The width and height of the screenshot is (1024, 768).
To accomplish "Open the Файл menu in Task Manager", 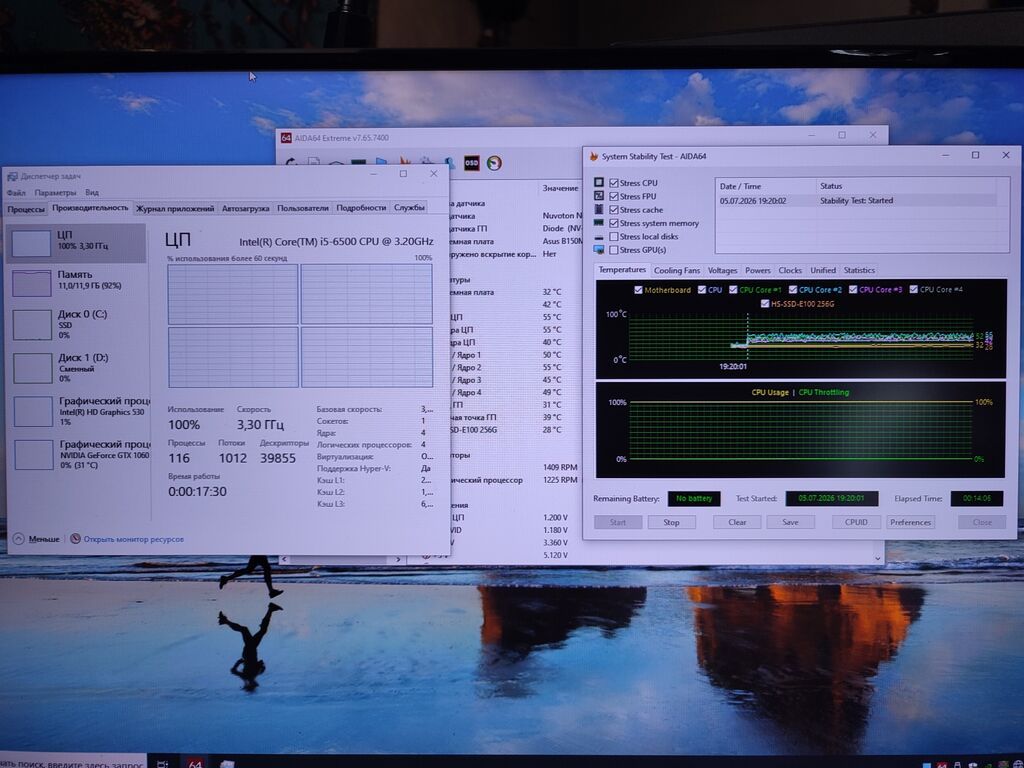I will click(x=16, y=193).
